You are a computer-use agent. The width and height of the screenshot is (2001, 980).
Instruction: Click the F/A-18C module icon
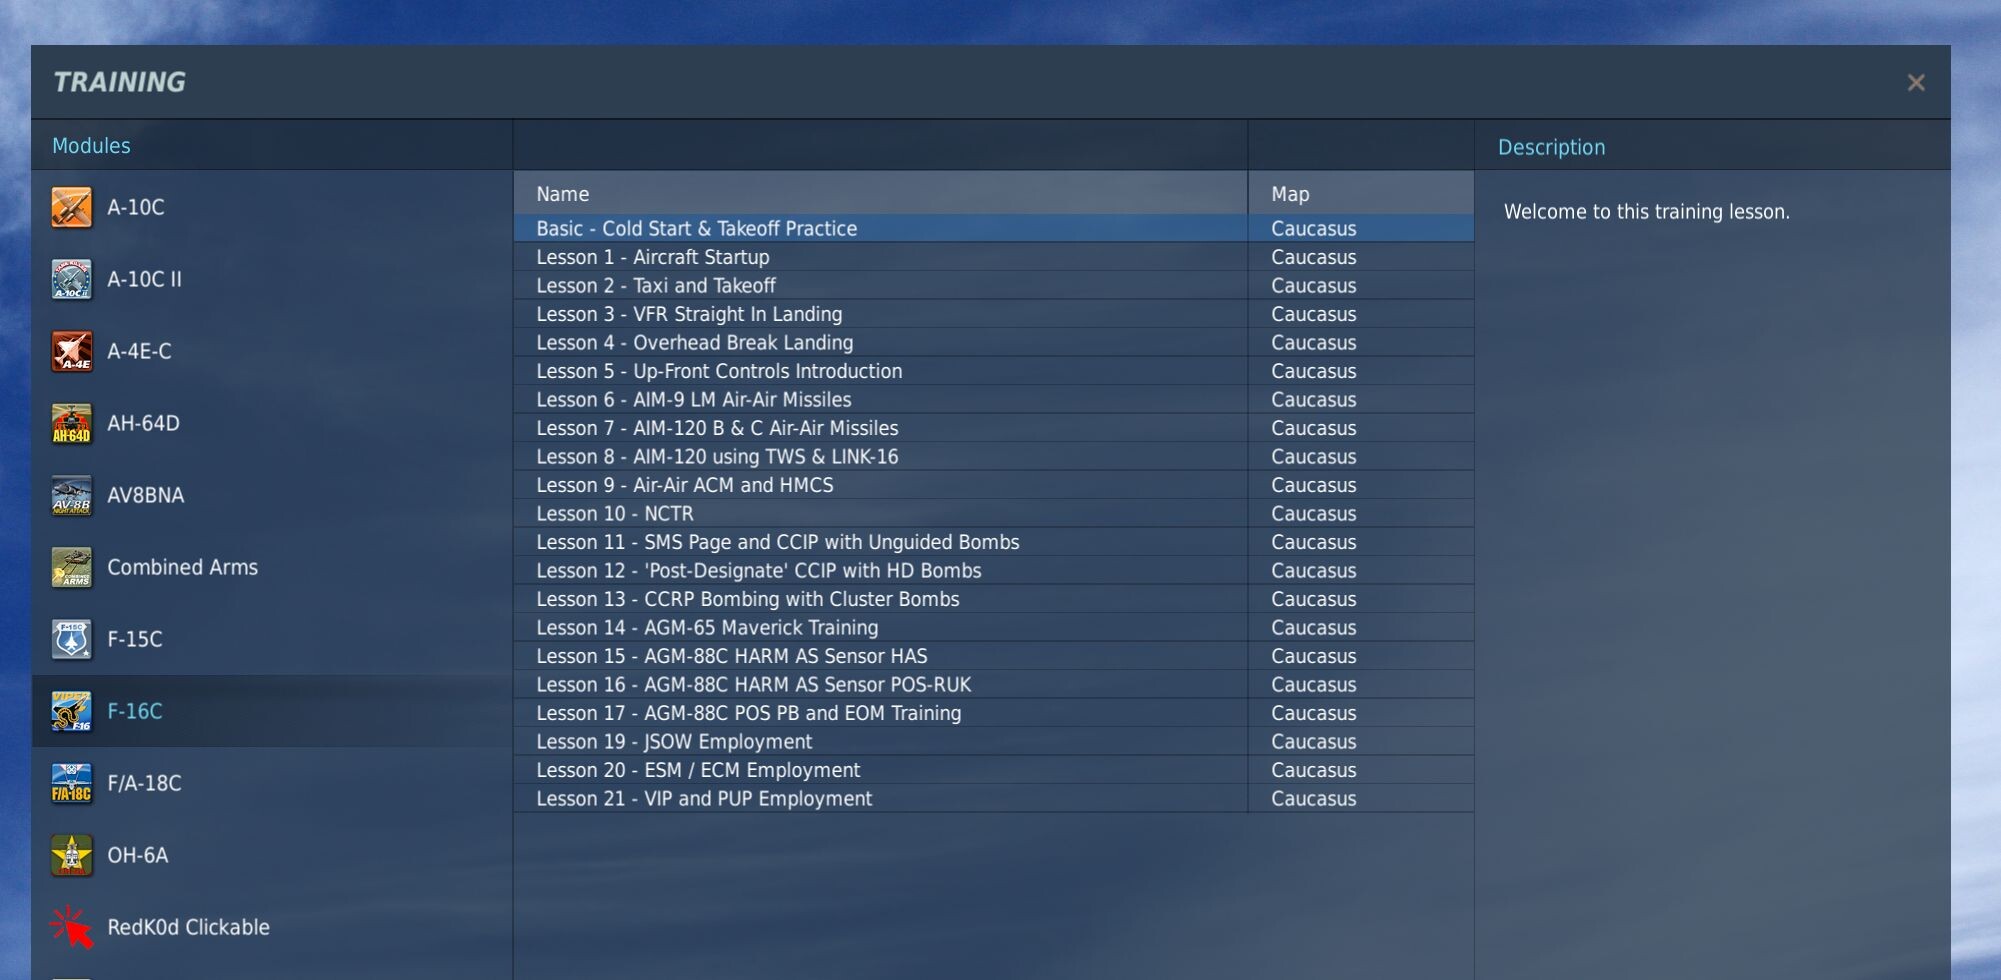[71, 783]
